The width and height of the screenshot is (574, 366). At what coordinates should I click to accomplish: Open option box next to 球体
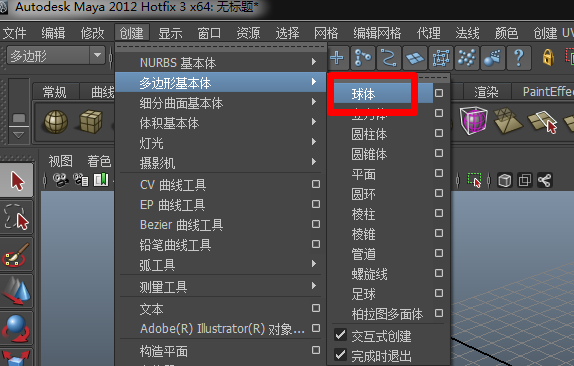click(x=439, y=93)
